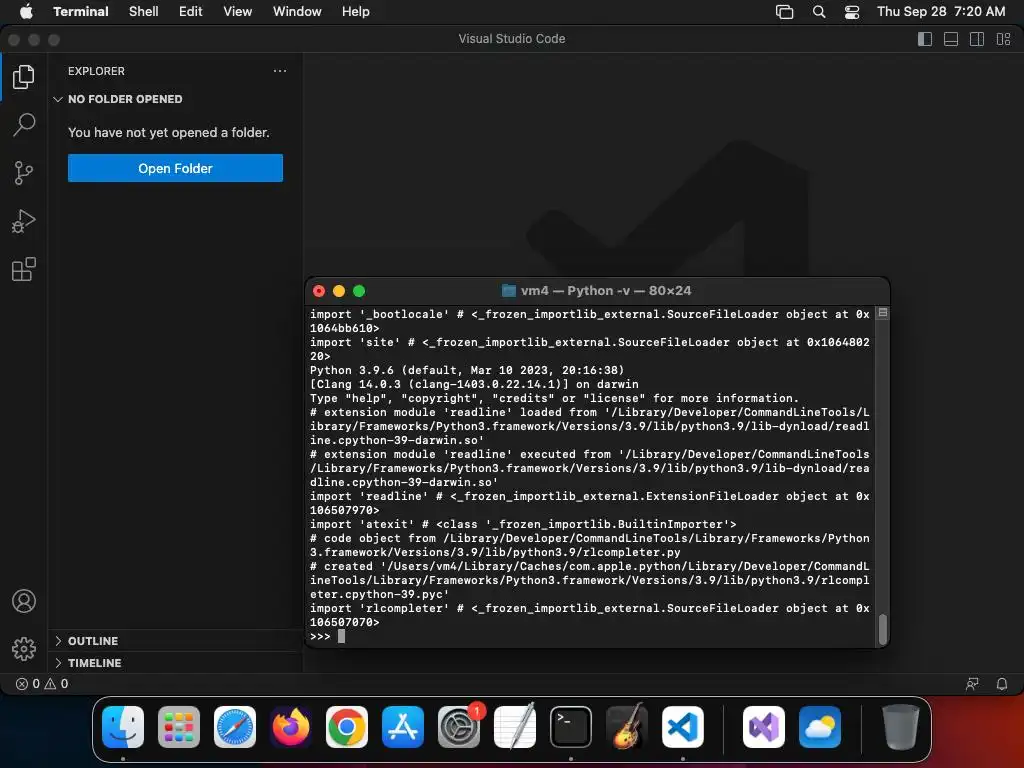Click the 'Python 3.9.6 (default' version line

coord(467,370)
